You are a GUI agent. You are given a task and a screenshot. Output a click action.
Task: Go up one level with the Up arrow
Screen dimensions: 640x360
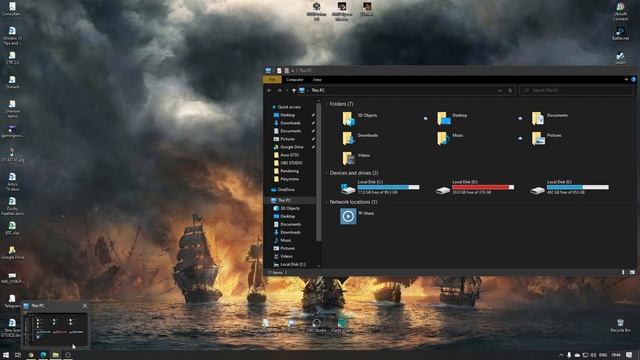(293, 90)
